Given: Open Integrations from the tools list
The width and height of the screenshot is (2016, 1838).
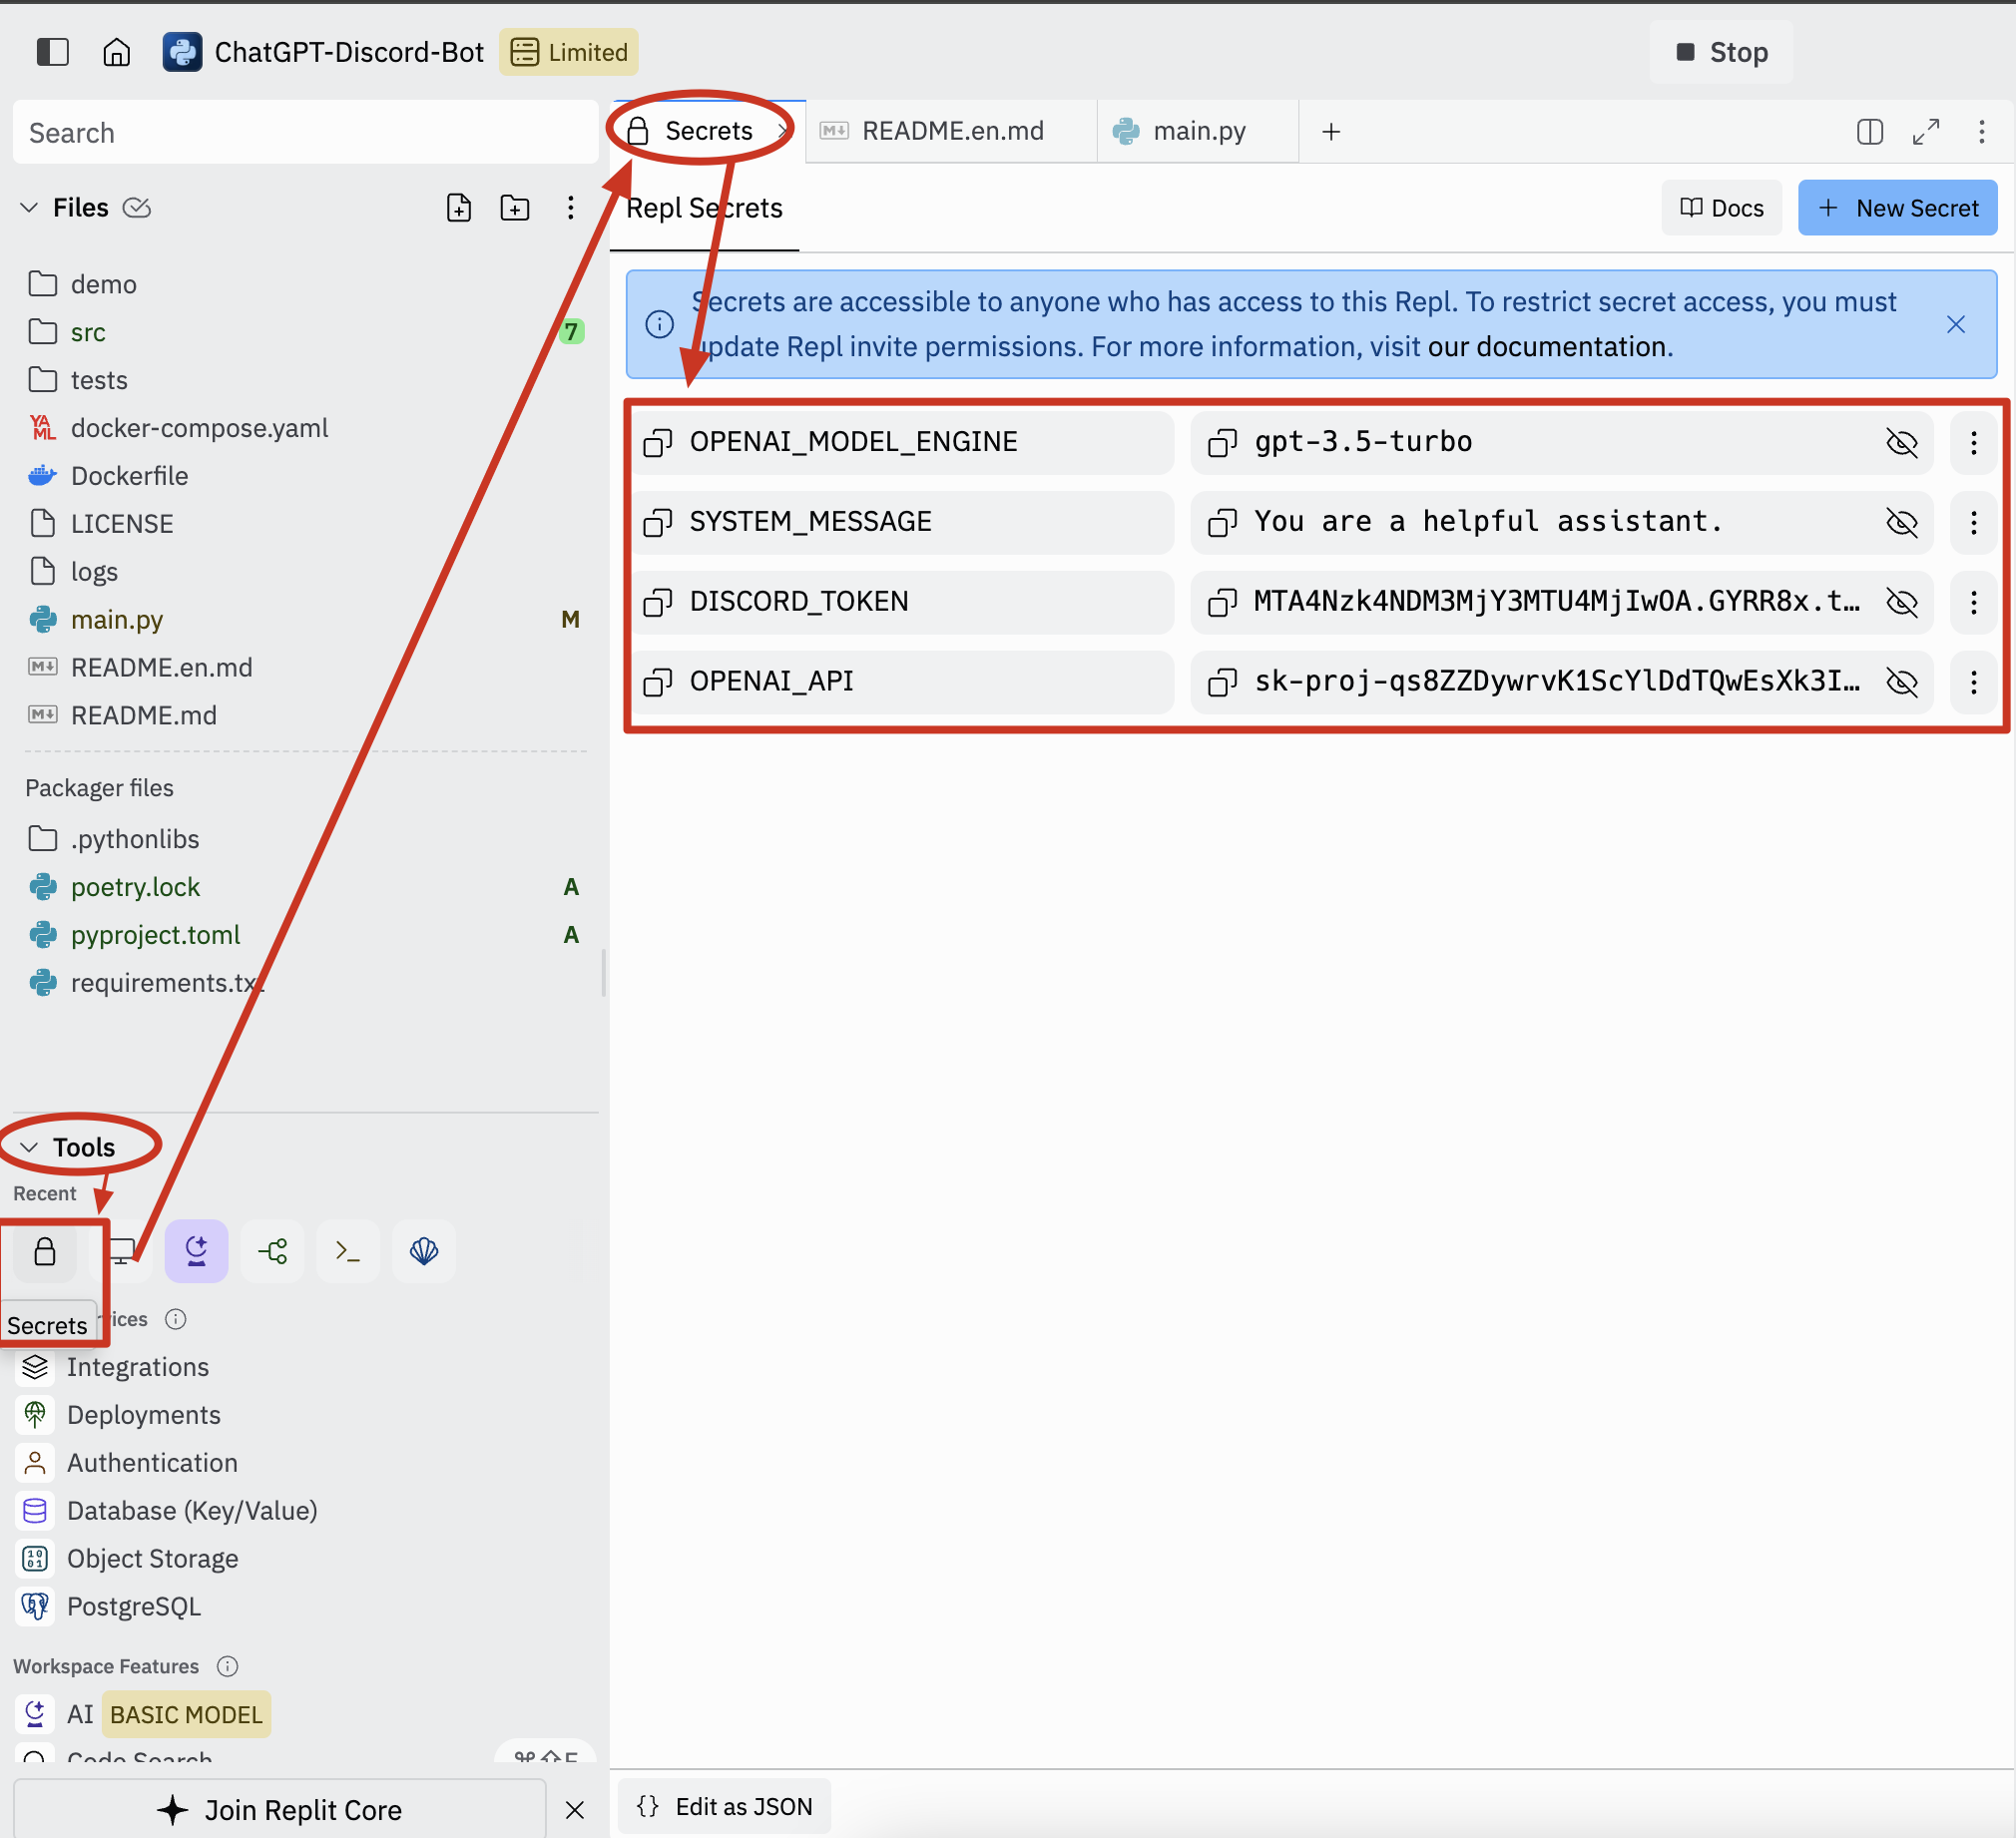Looking at the screenshot, I should [138, 1367].
